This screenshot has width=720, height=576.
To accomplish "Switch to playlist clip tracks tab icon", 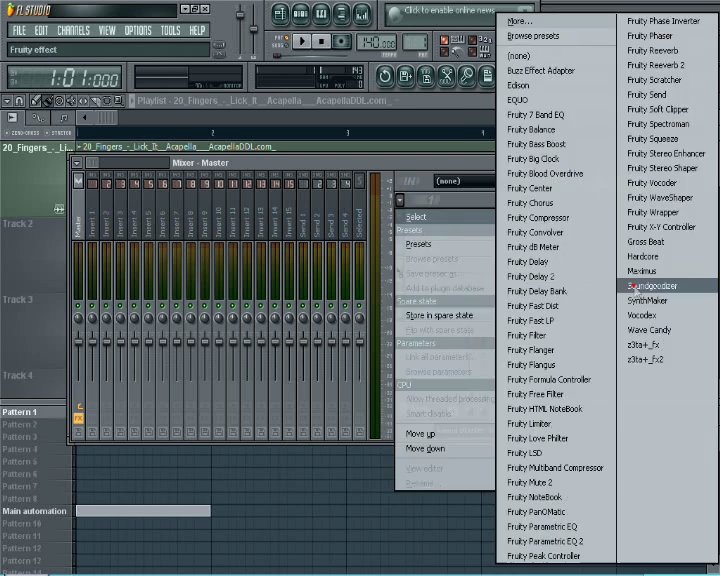I will pyautogui.click(x=12, y=118).
